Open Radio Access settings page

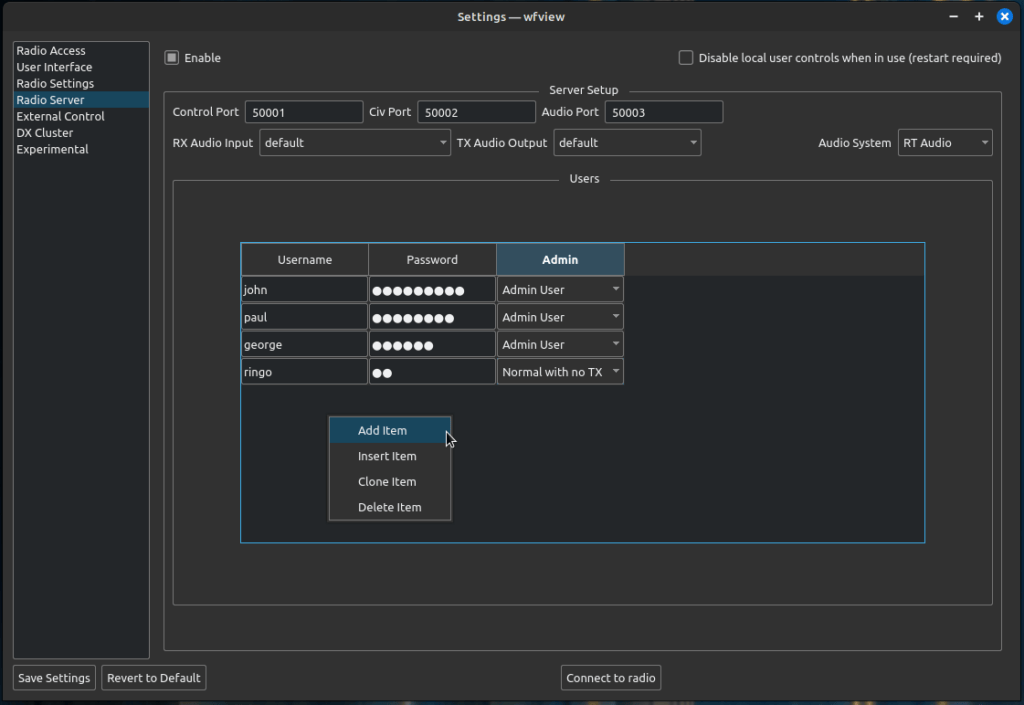tap(81, 50)
